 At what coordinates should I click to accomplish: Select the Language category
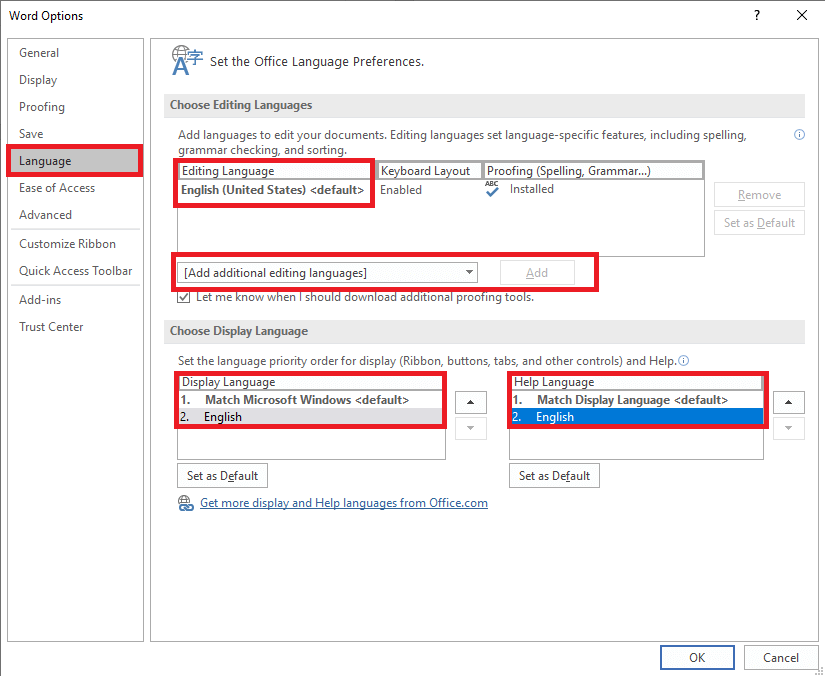pos(75,161)
